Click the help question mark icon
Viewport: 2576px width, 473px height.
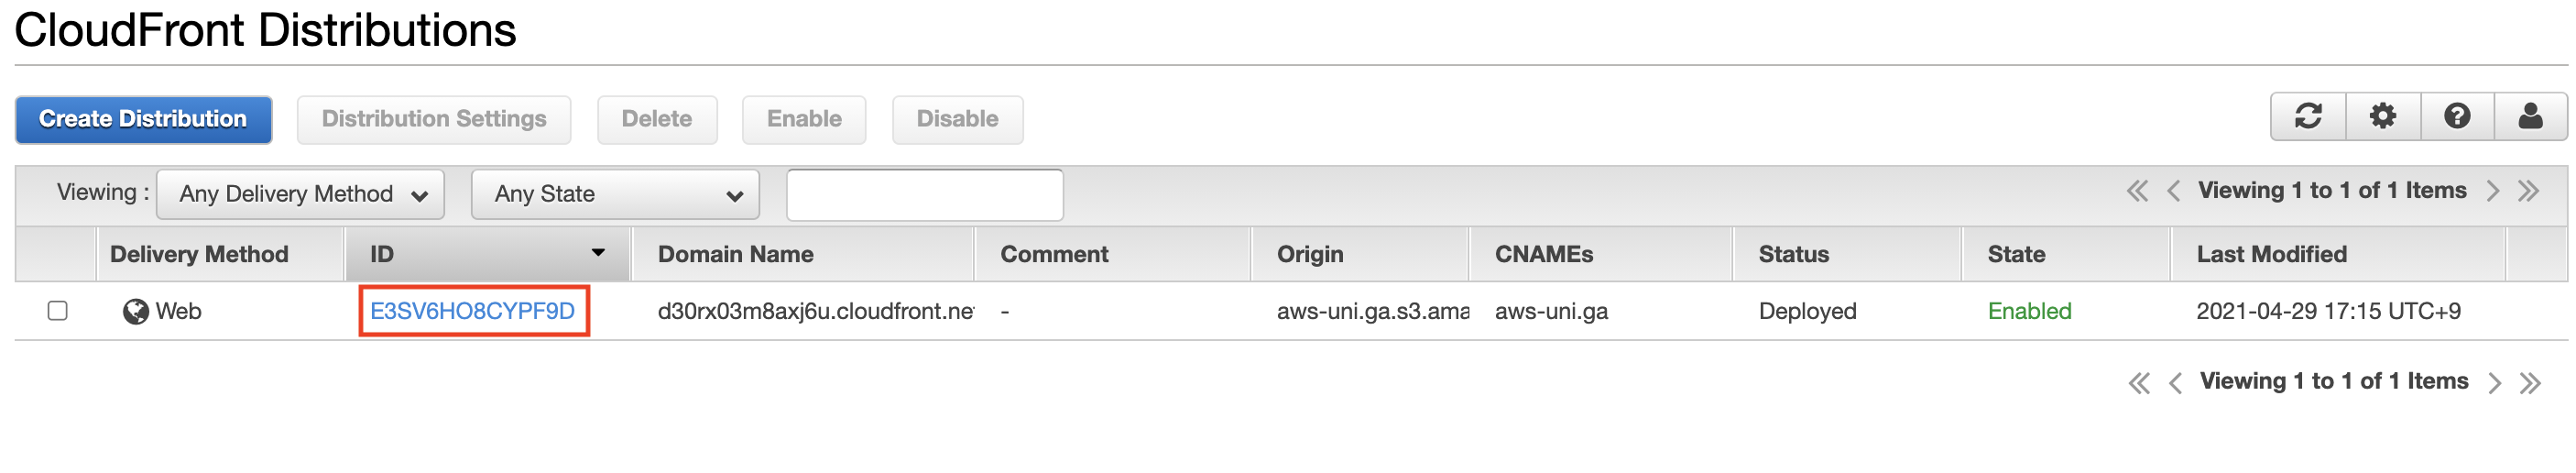(2457, 117)
